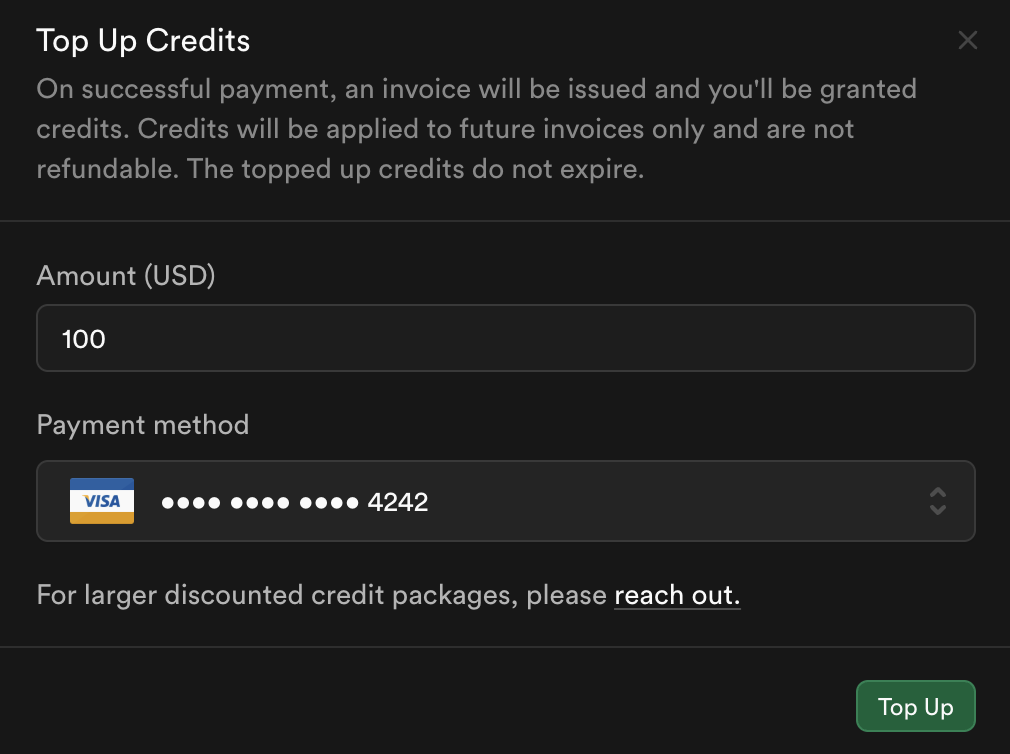Click the Top Up button
Screen dimensions: 1010x754
(915, 706)
